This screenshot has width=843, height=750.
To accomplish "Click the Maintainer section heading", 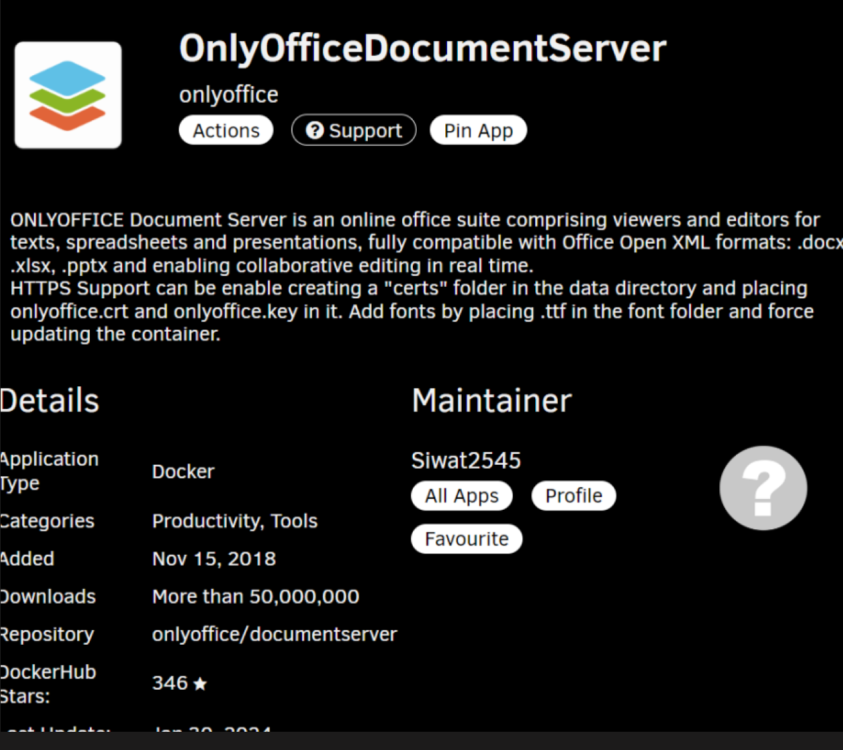I will pyautogui.click(x=491, y=401).
